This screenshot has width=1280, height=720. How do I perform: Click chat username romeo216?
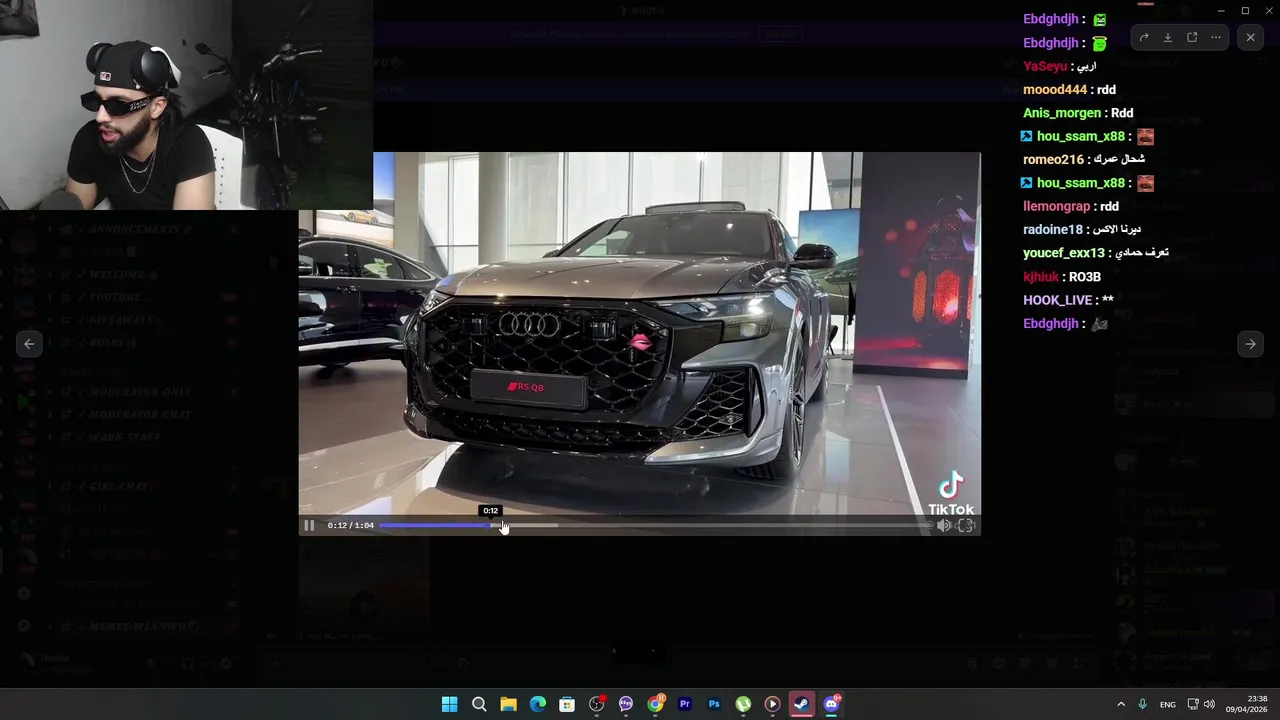(1054, 160)
